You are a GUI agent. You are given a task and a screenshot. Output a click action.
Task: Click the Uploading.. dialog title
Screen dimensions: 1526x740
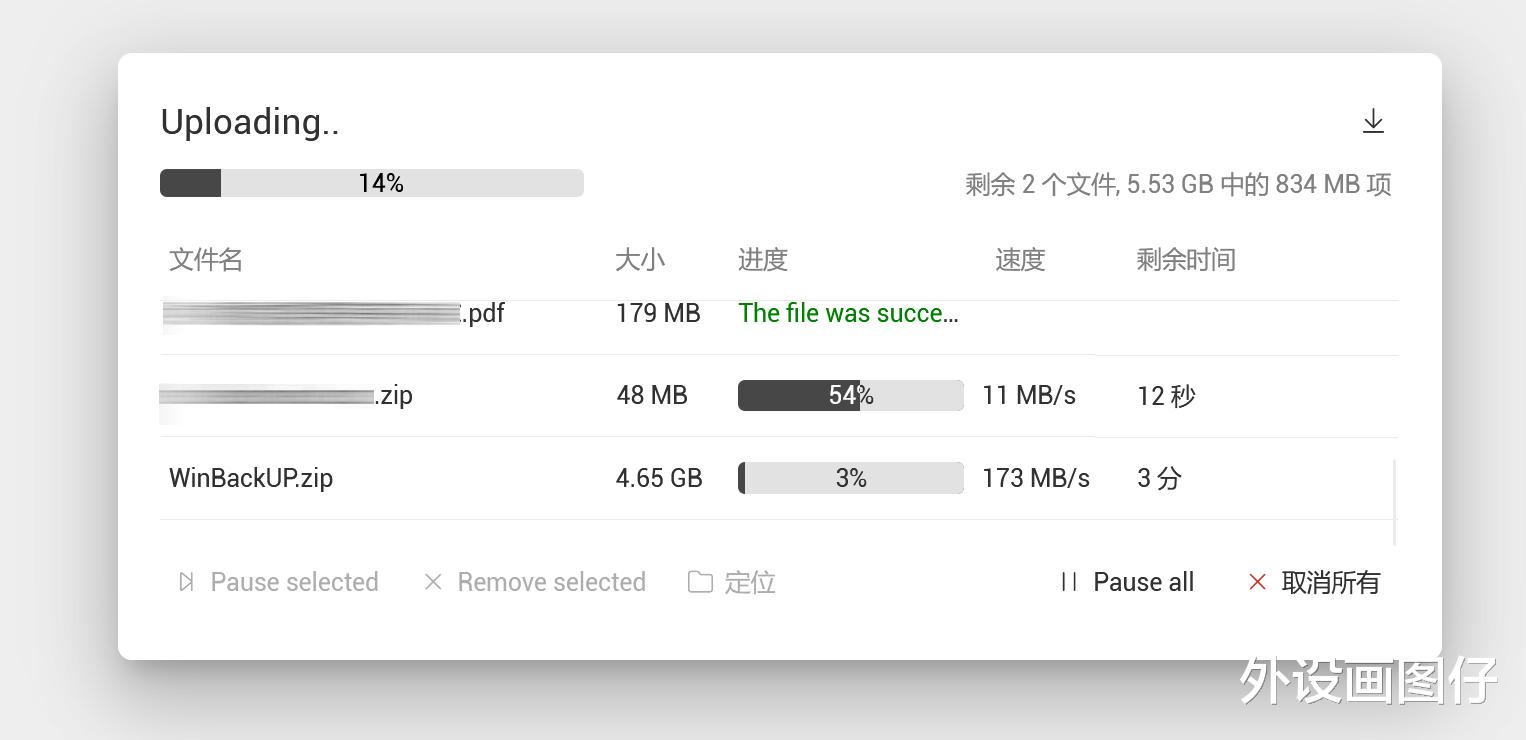pos(250,121)
